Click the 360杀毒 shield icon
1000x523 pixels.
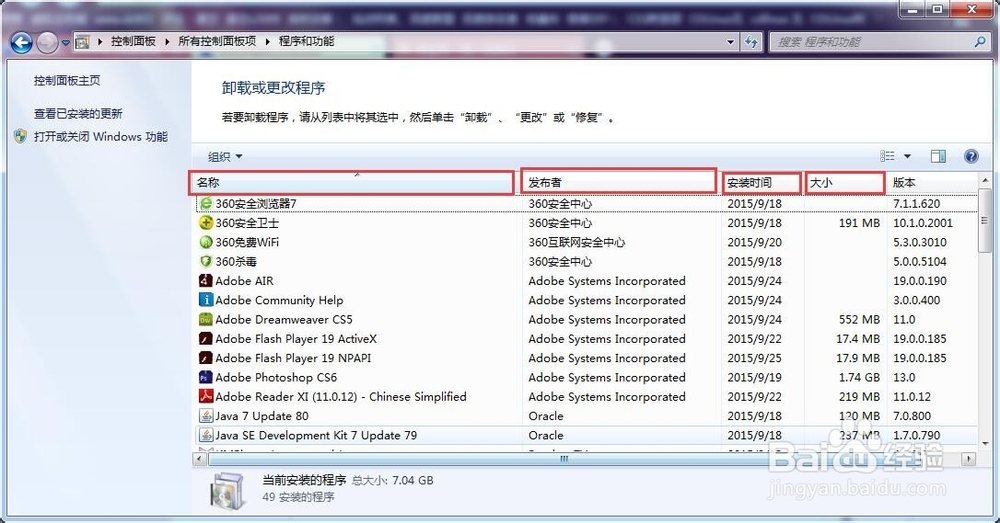pos(205,262)
